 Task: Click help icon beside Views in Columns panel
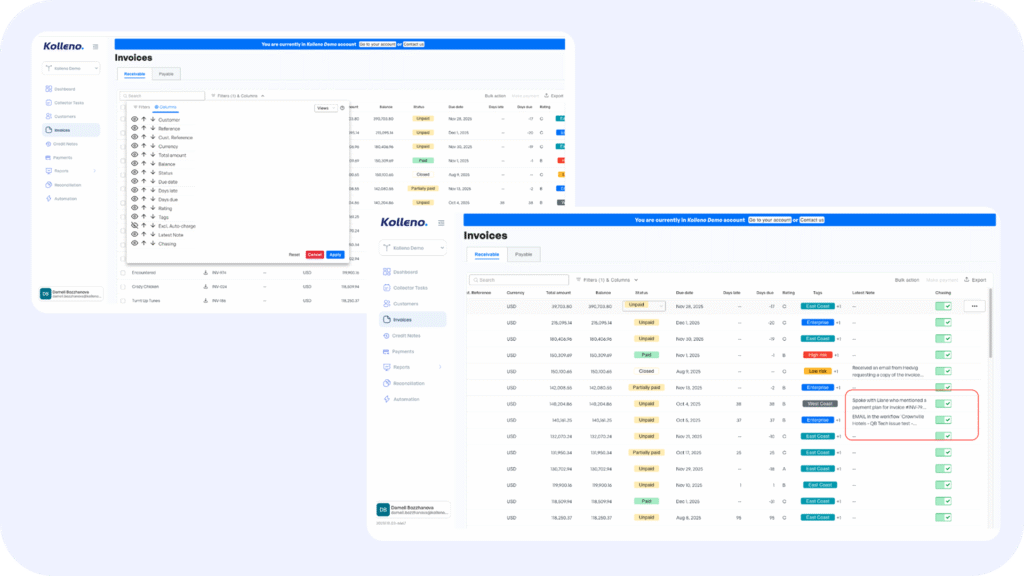coord(342,108)
